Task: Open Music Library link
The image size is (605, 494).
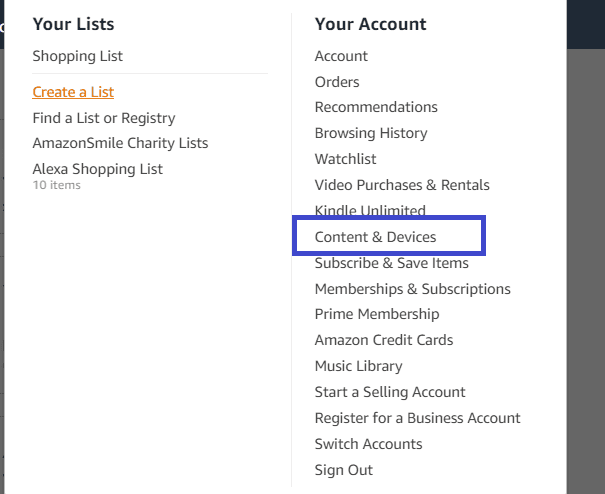Action: (x=358, y=366)
